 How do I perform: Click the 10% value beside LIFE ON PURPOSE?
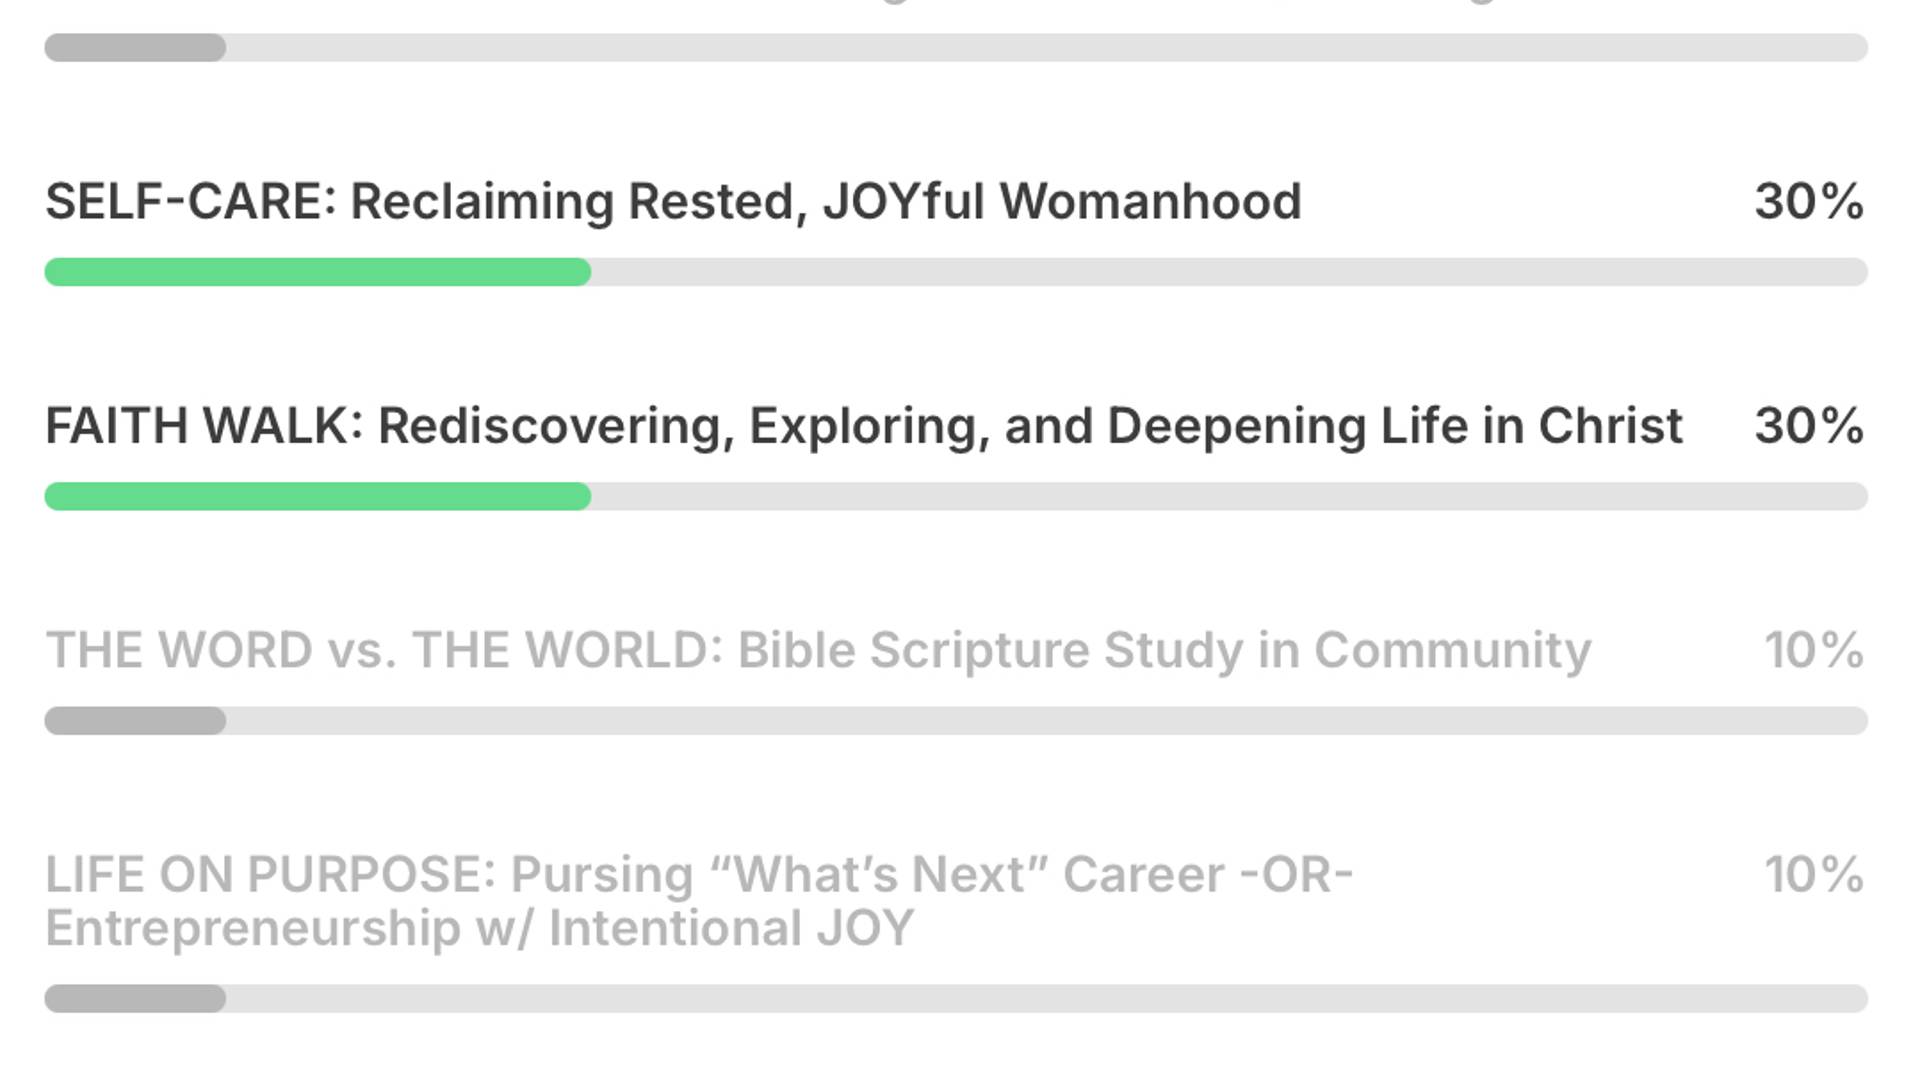point(1813,875)
